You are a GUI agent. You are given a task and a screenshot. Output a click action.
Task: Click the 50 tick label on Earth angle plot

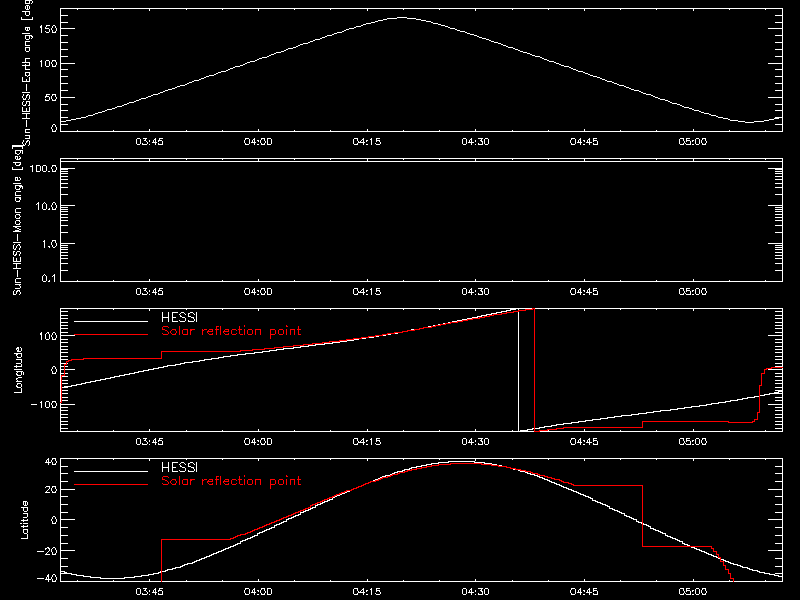point(51,97)
